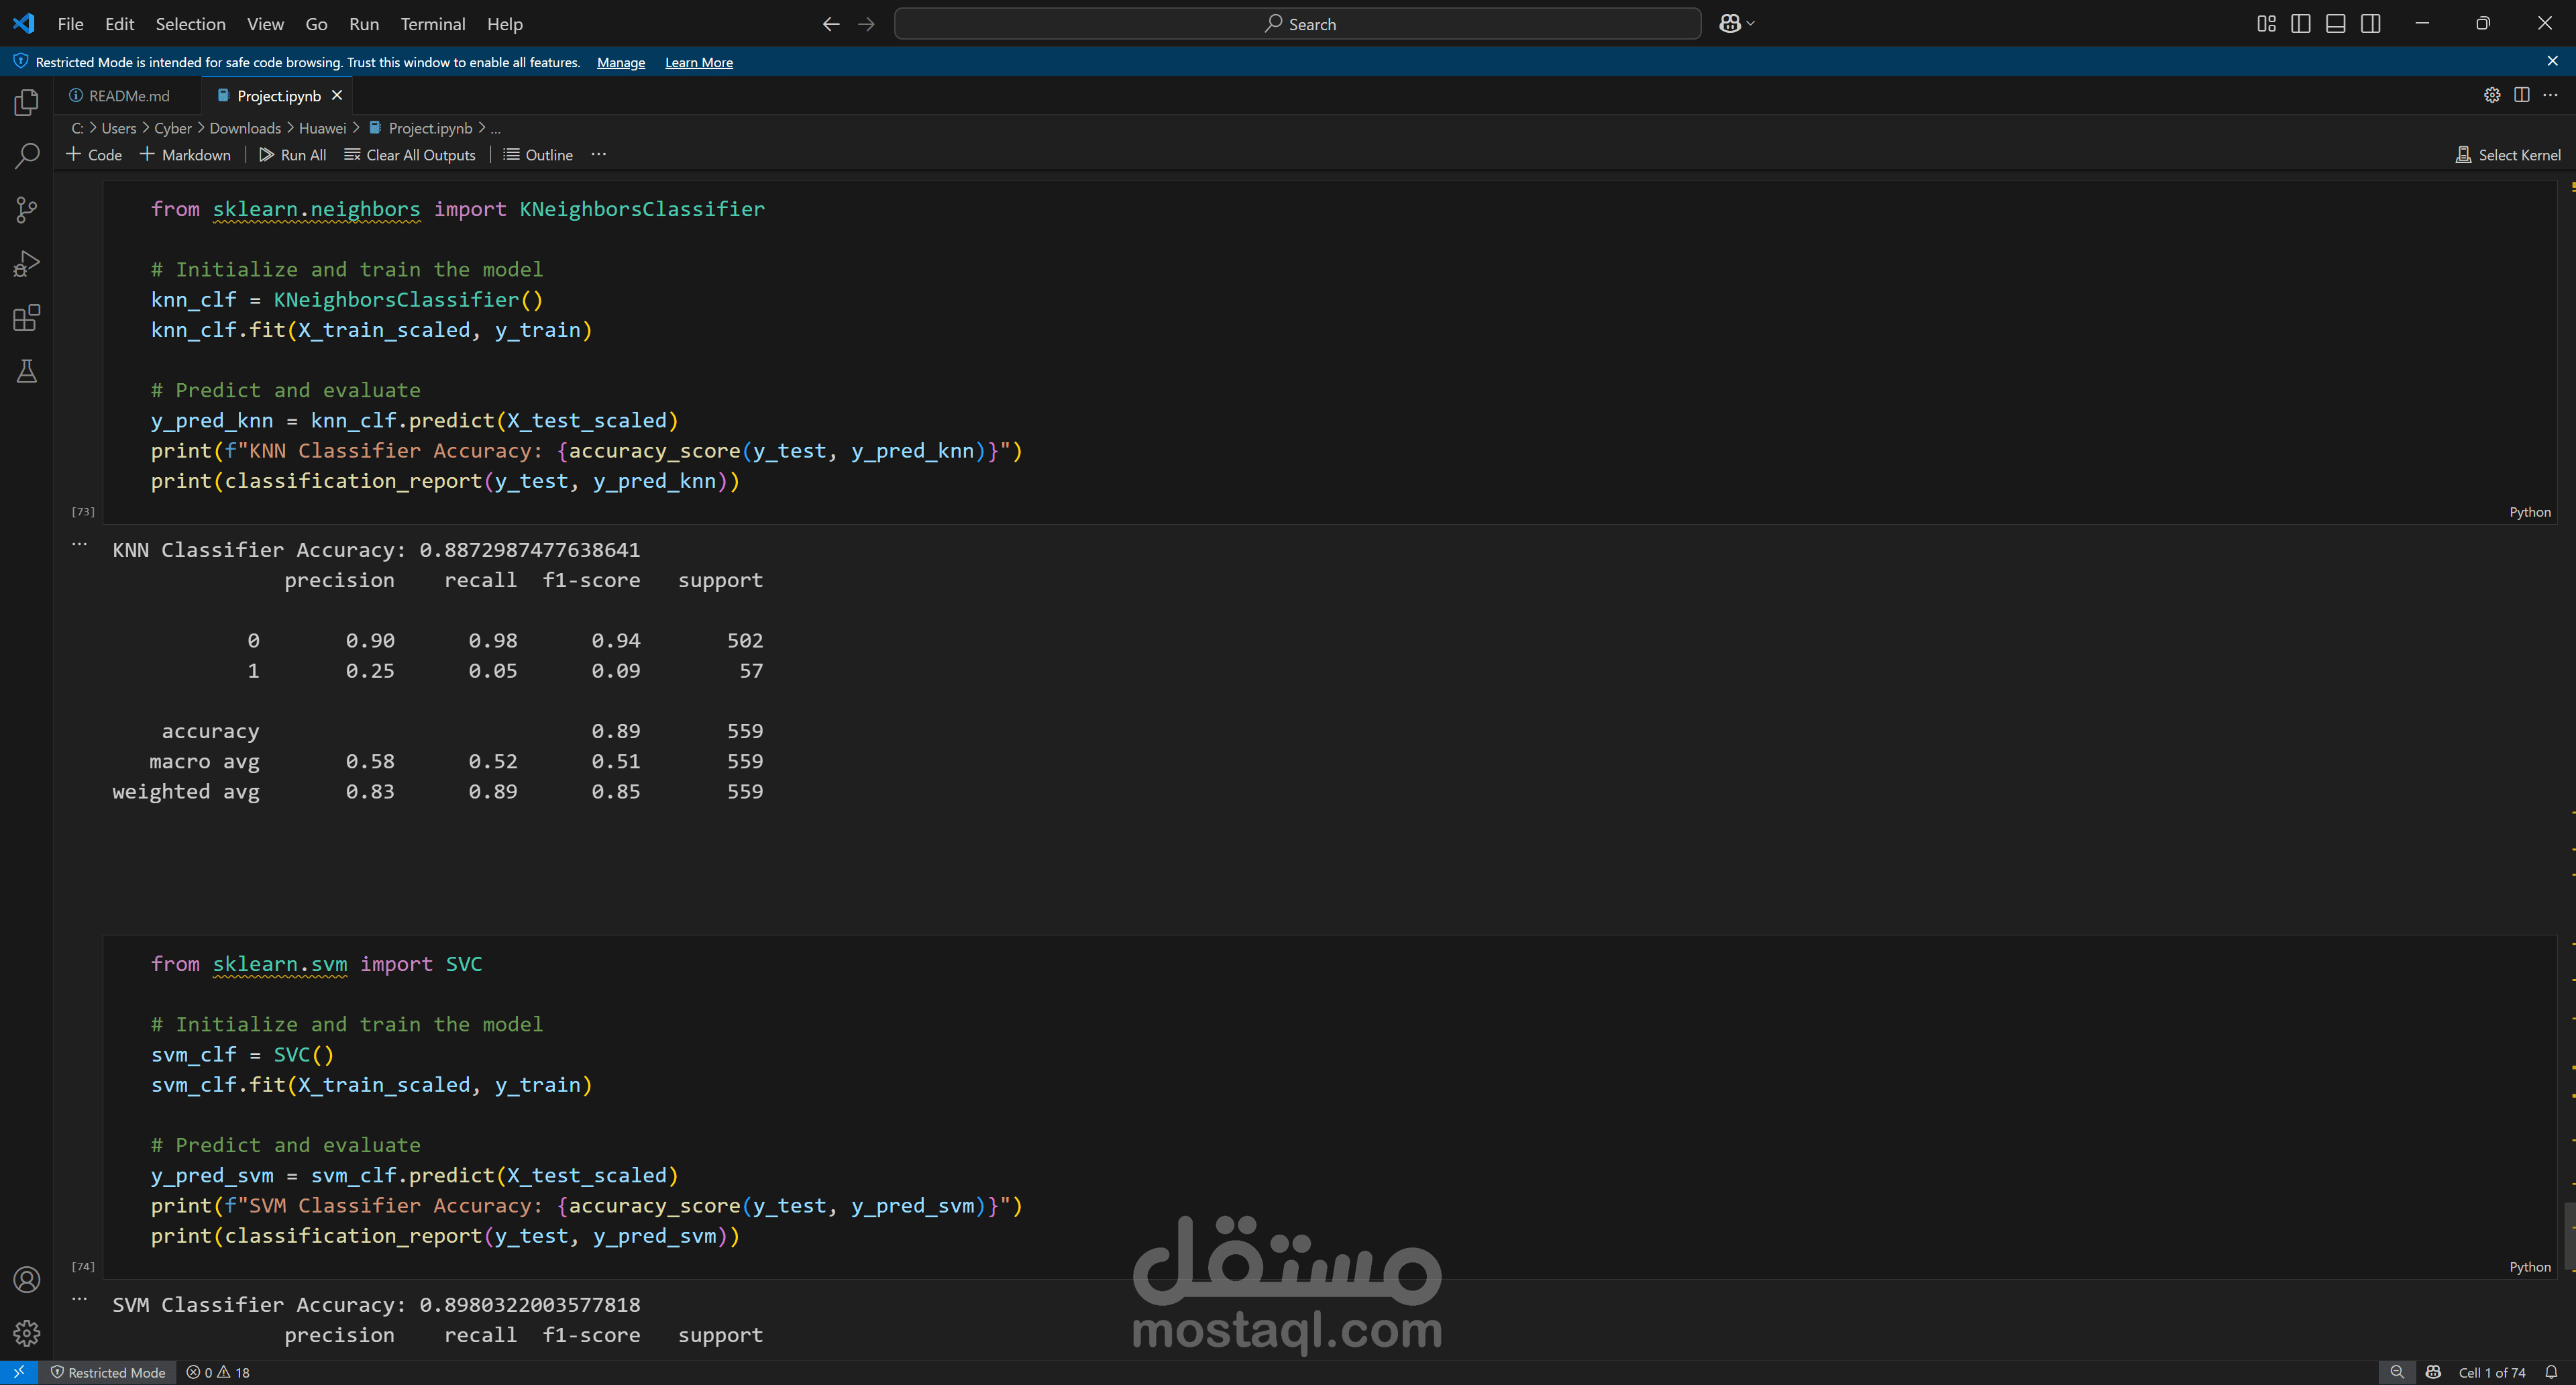Screen dimensions: 2576x1385
Task: Open the Run and Debug view
Action: (x=27, y=264)
